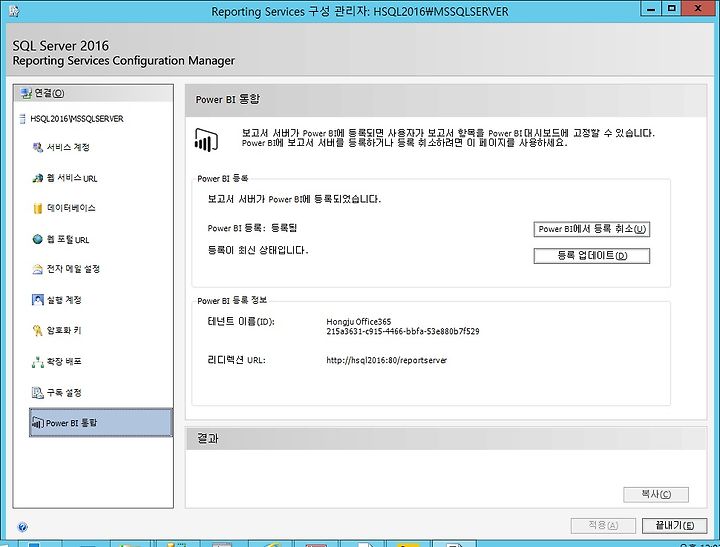Image resolution: width=720 pixels, height=547 pixels.
Task: Open the 웹 서비스 URL page
Action: pos(72,178)
